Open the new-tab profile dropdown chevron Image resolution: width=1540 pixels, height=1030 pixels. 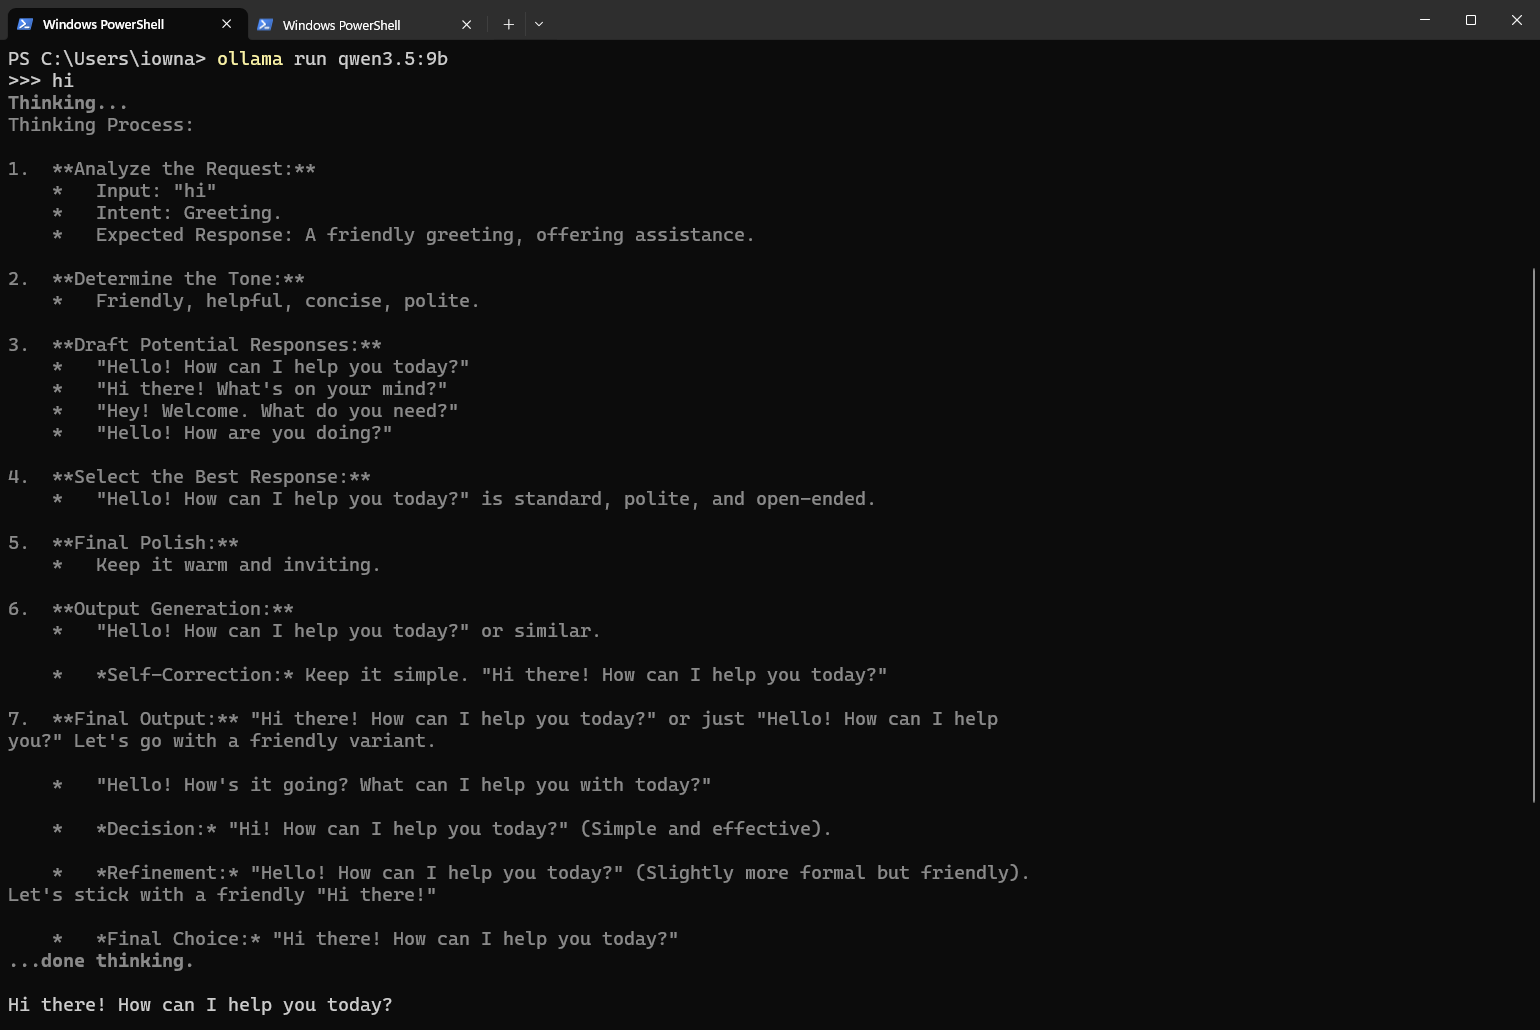(539, 24)
